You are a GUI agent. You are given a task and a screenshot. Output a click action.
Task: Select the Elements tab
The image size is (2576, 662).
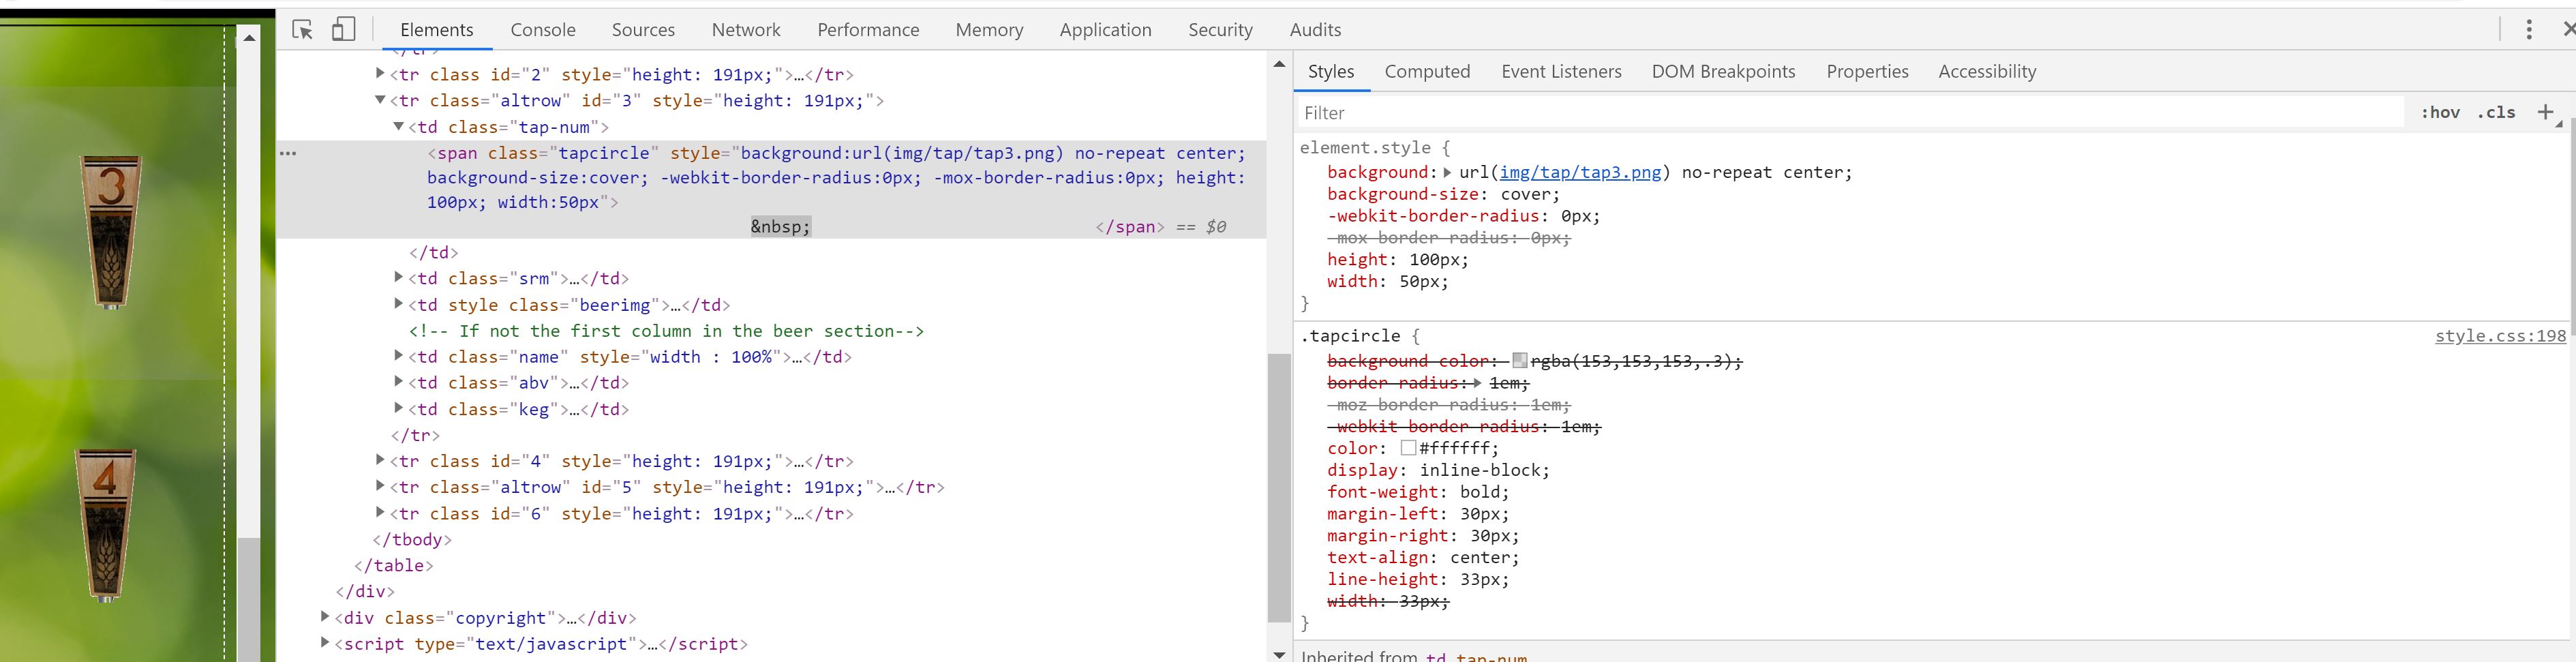(x=437, y=30)
